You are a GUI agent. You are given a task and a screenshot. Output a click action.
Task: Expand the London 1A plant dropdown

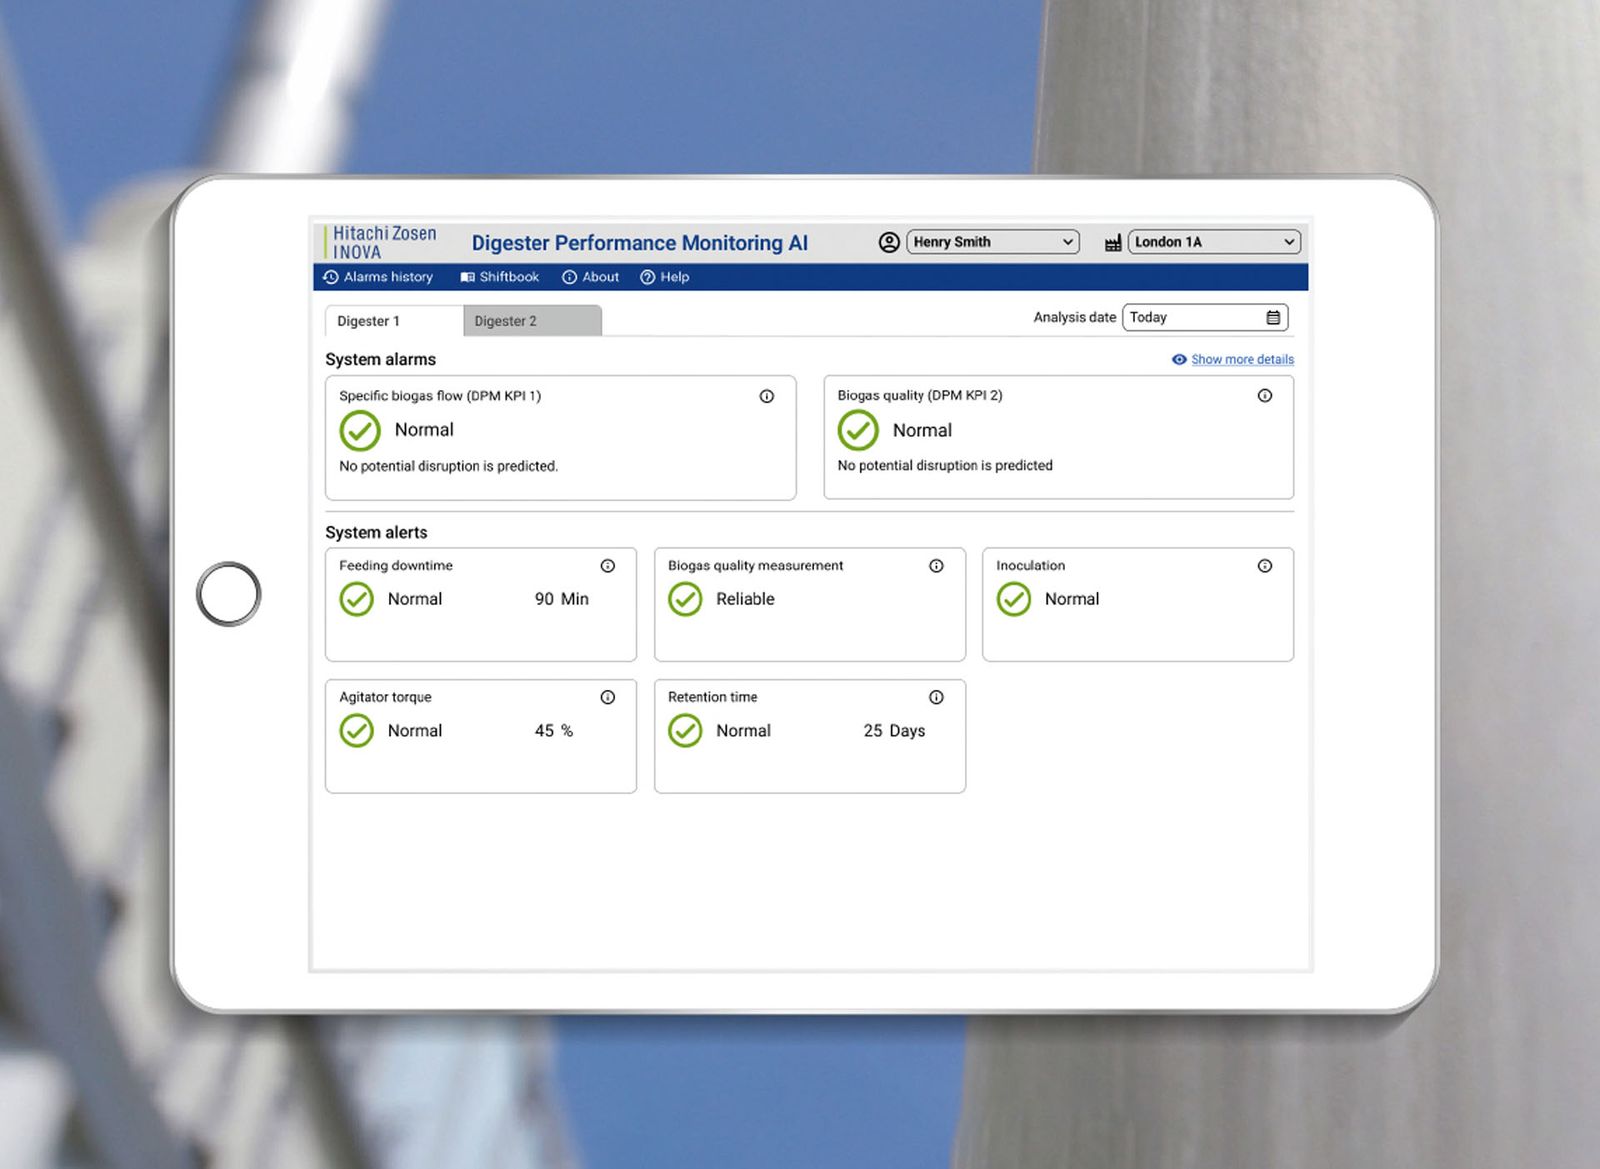coord(1214,242)
